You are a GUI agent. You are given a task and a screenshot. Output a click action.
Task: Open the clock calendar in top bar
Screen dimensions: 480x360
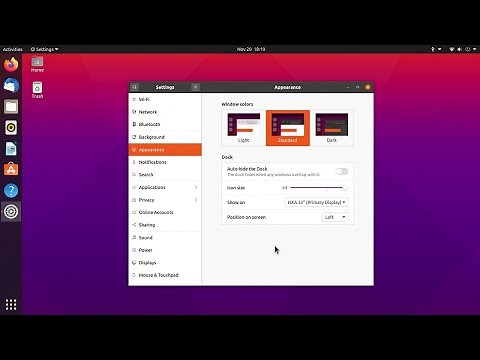251,49
